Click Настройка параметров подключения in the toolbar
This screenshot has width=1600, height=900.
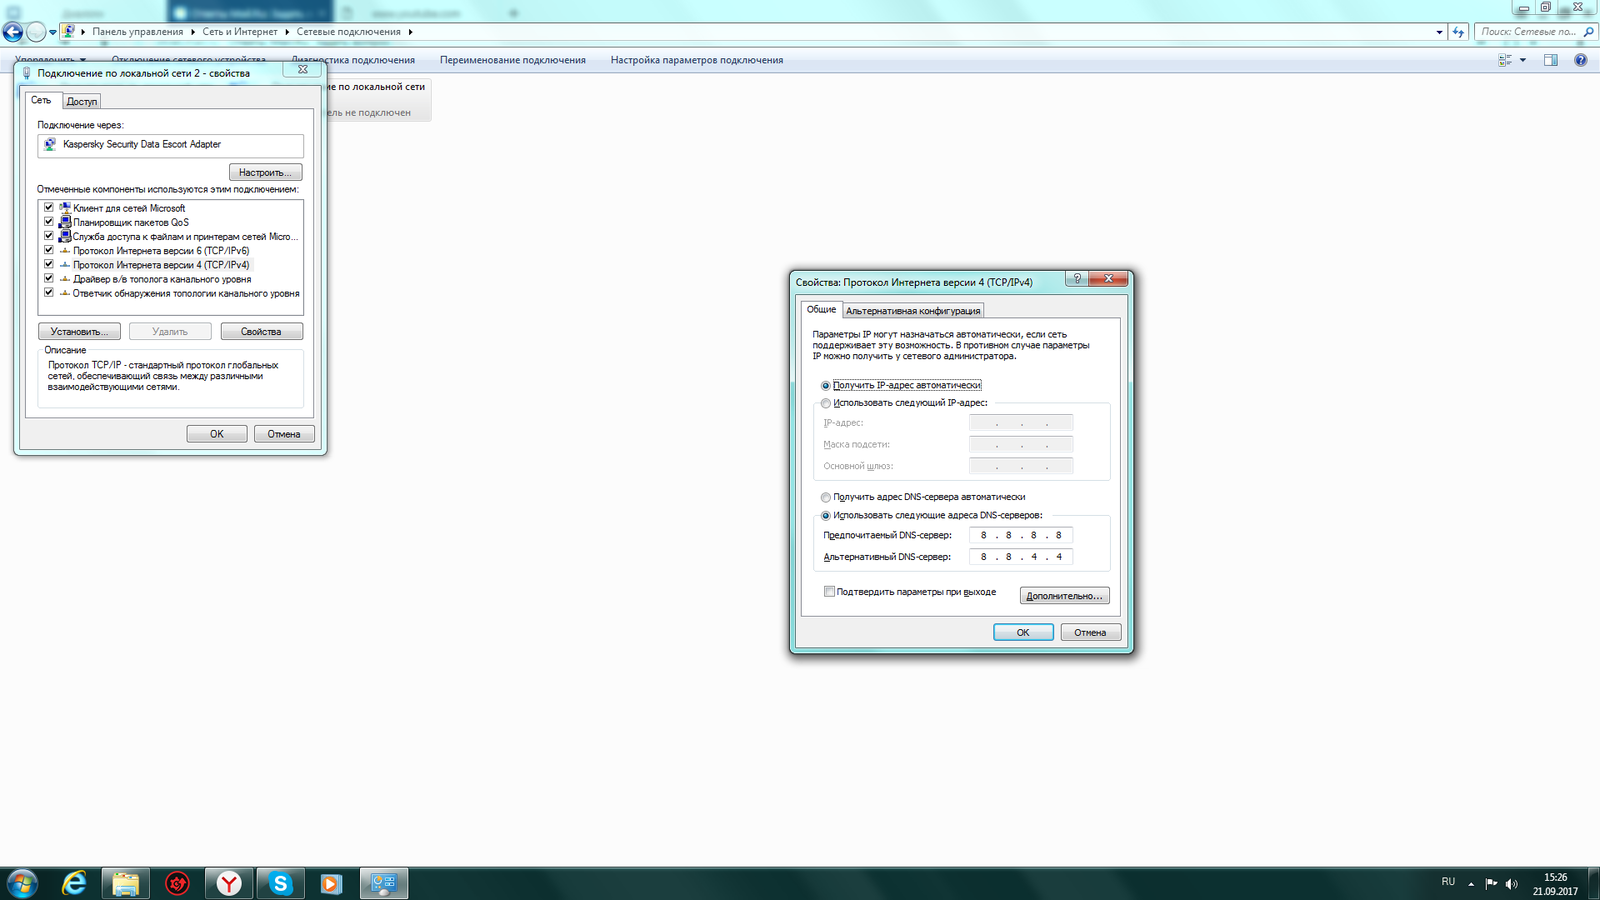click(697, 60)
